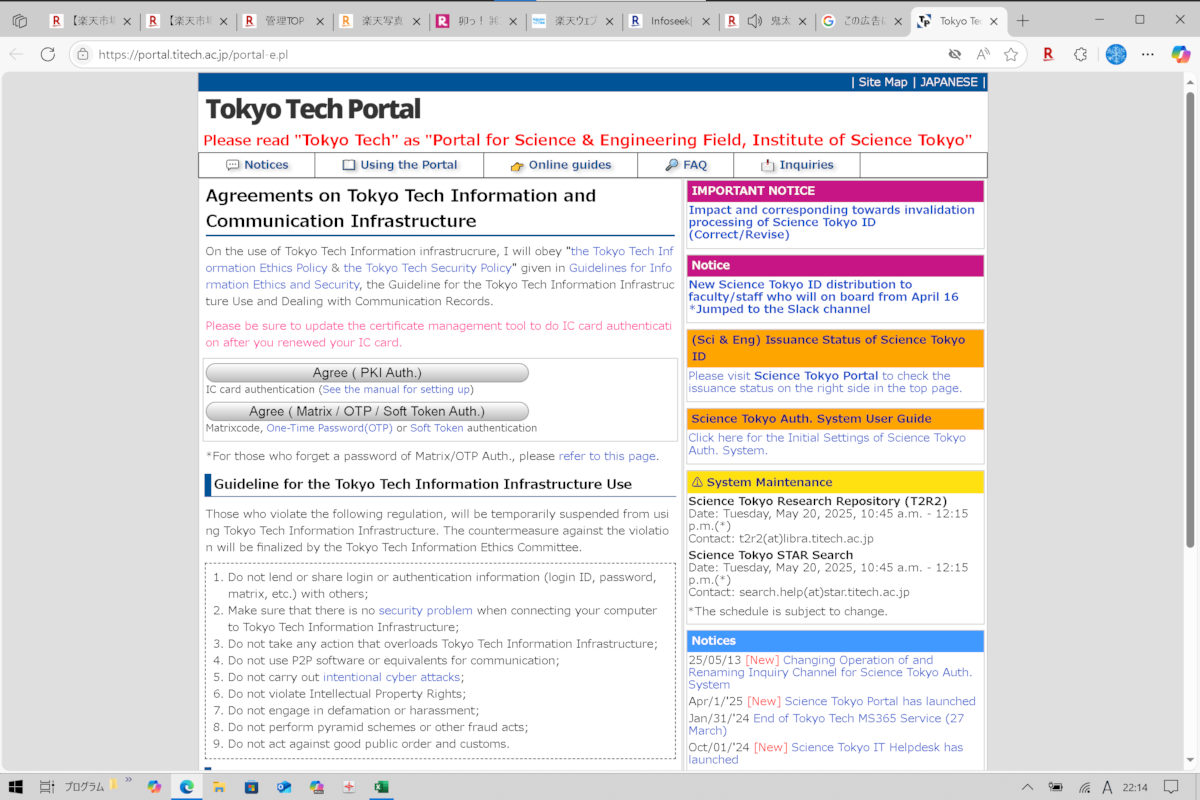1200x800 pixels.
Task: Open One-Time Password(OTP) link
Action: point(329,428)
